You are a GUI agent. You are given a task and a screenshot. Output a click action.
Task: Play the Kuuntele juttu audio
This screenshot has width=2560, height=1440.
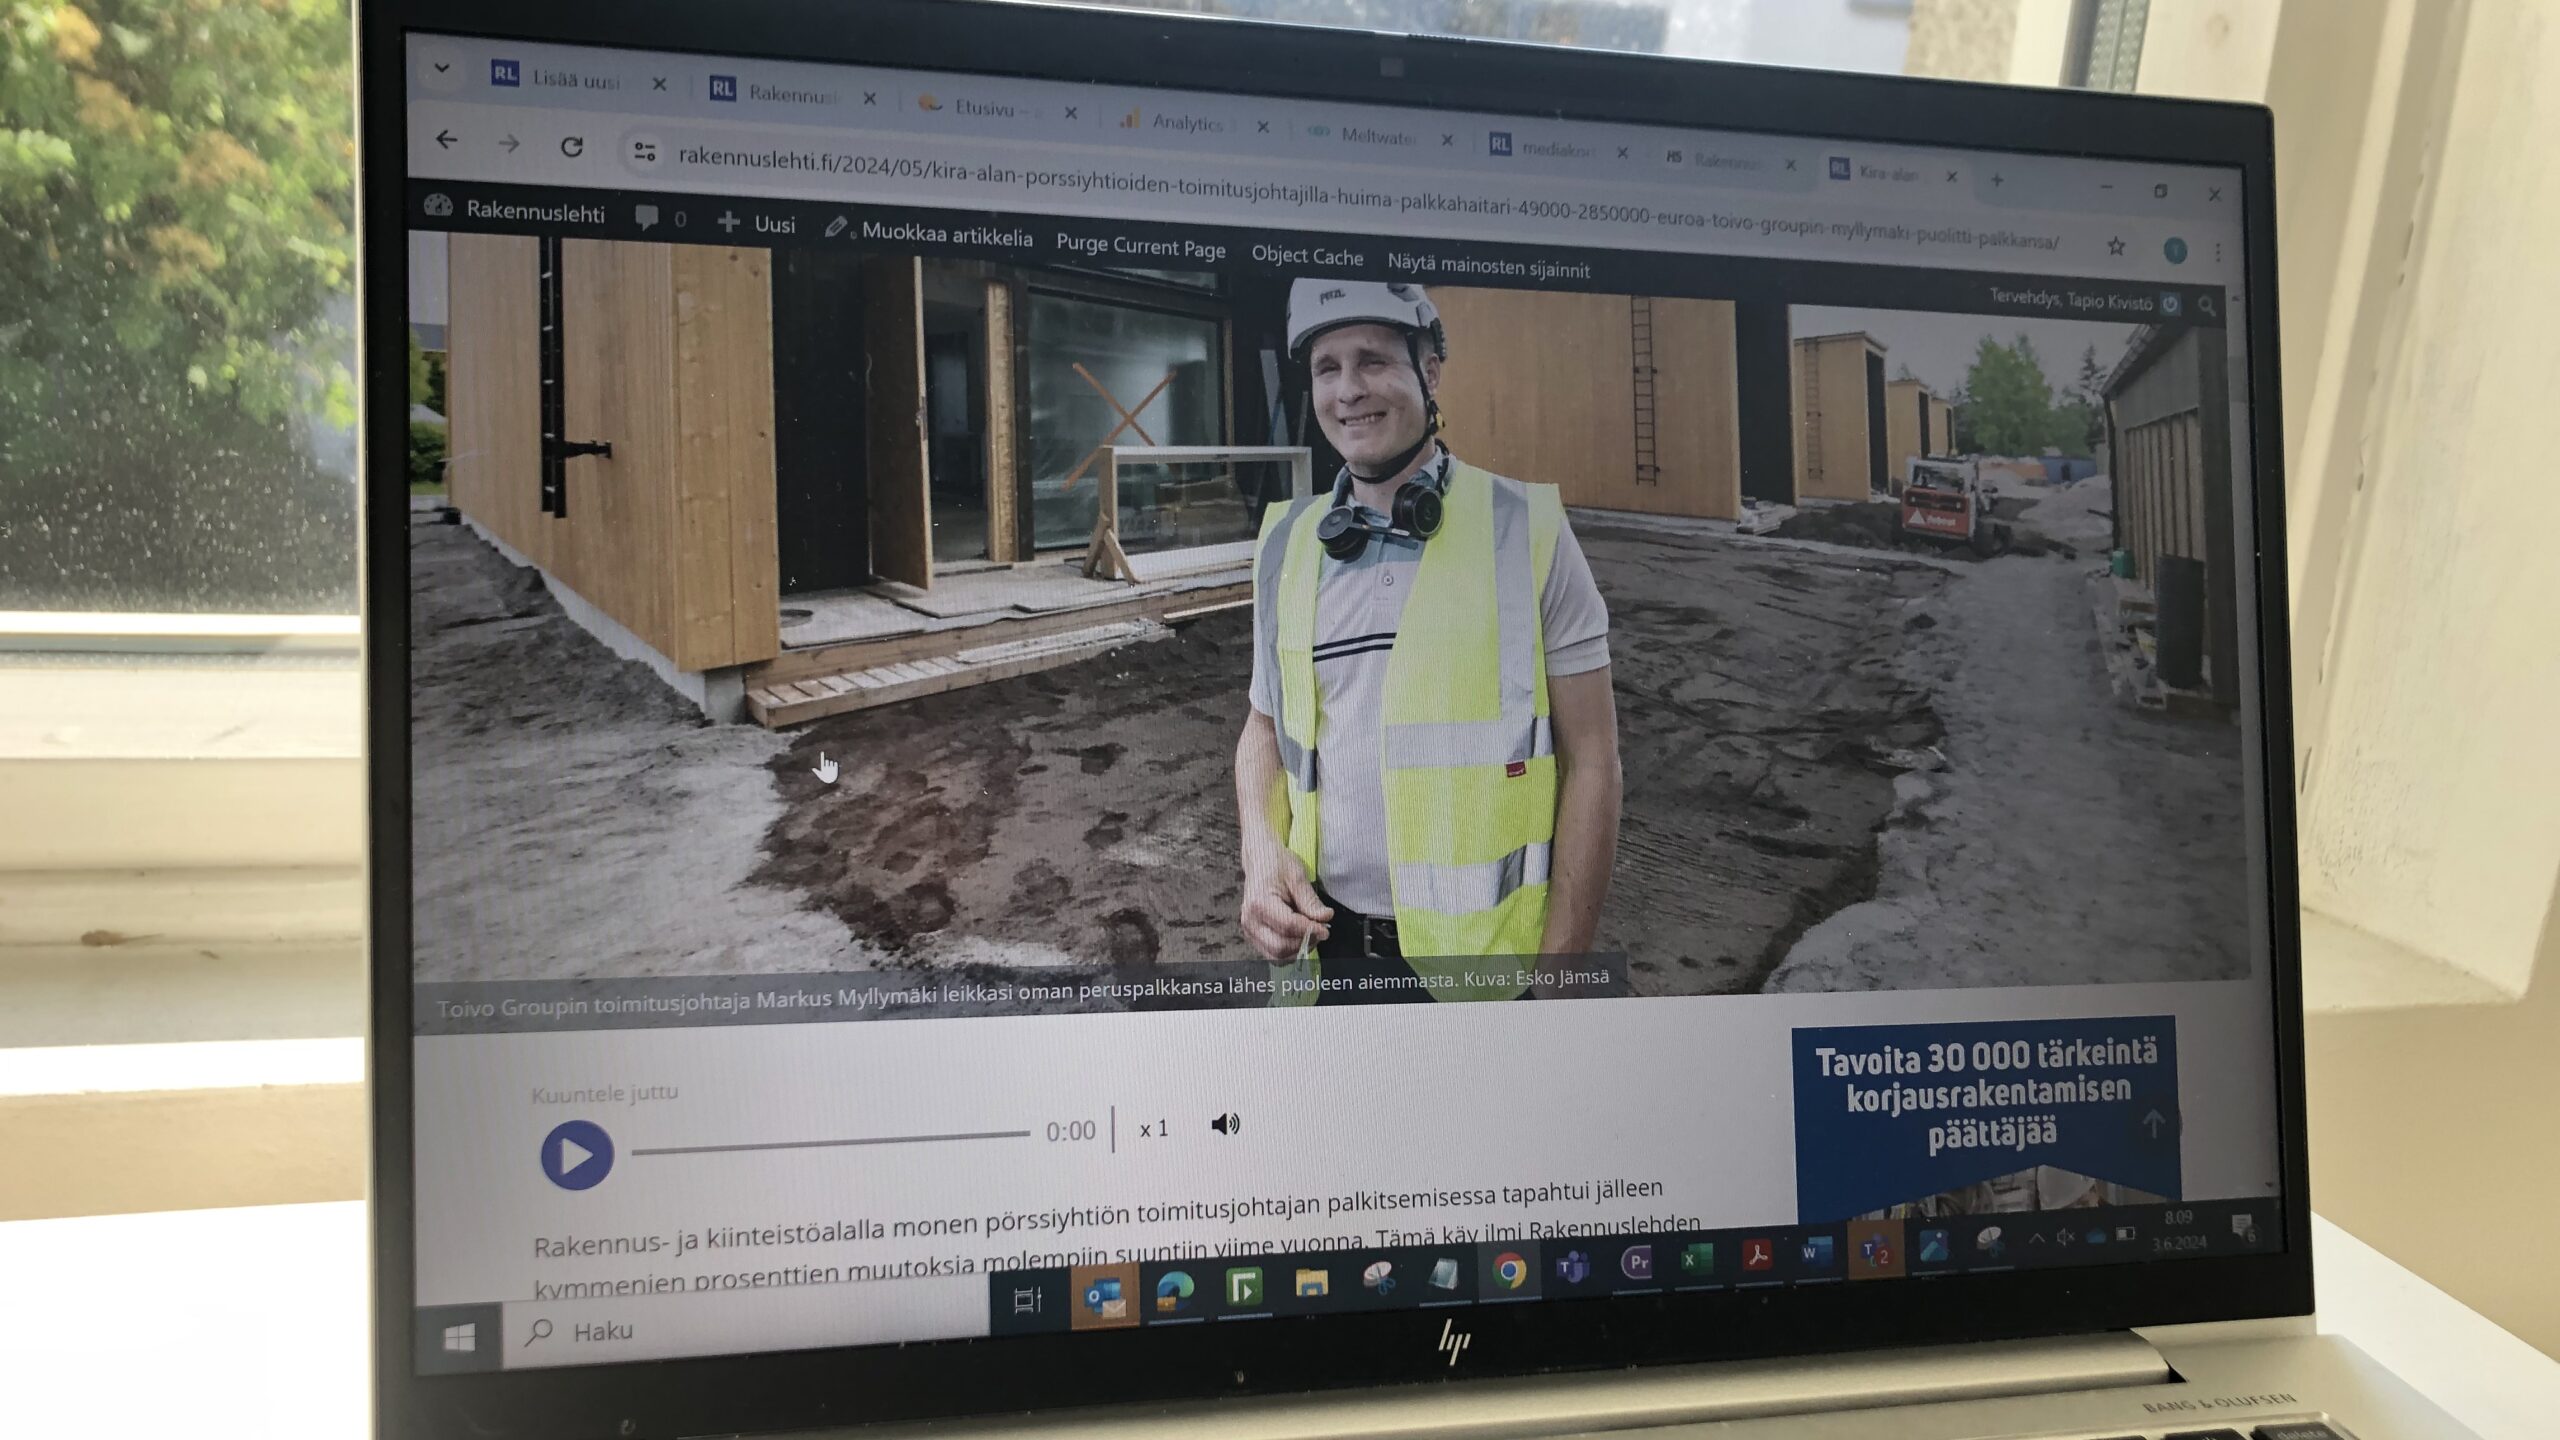point(577,1156)
